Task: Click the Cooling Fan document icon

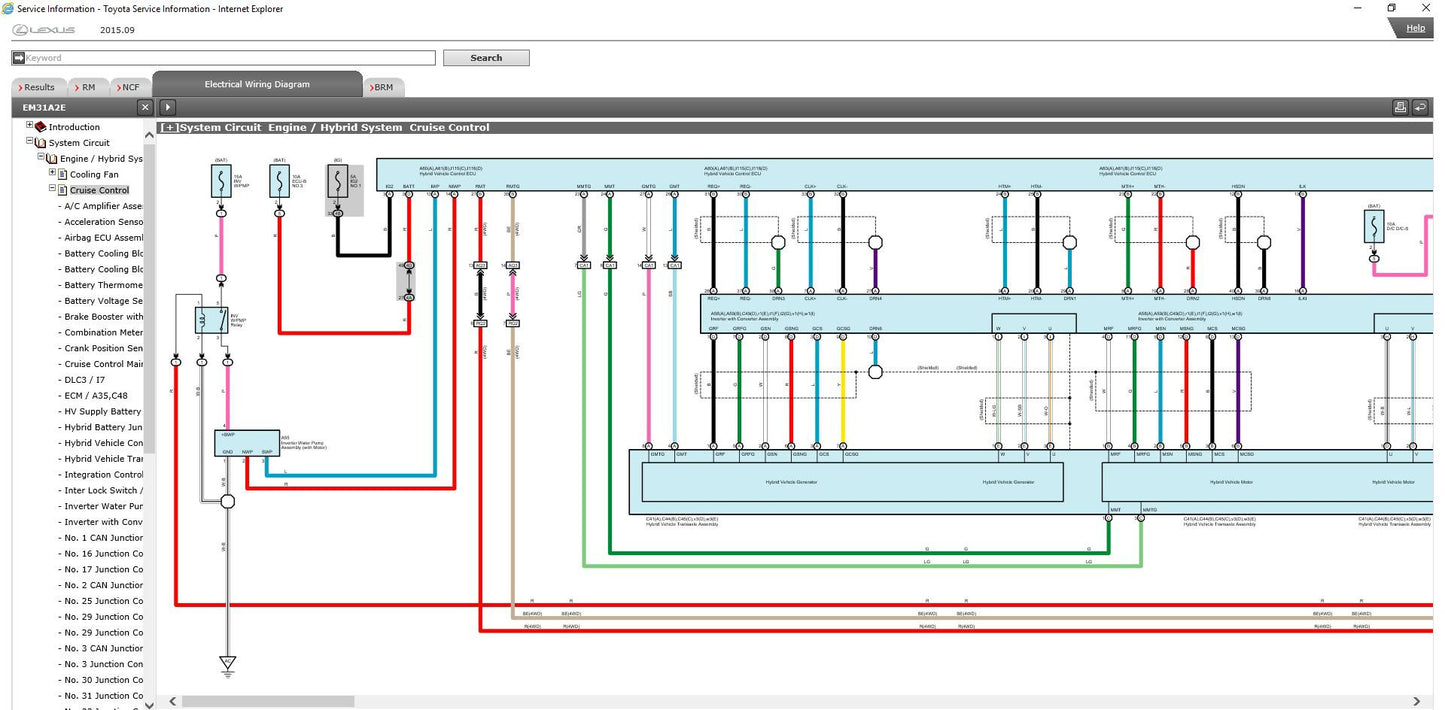Action: pos(62,174)
